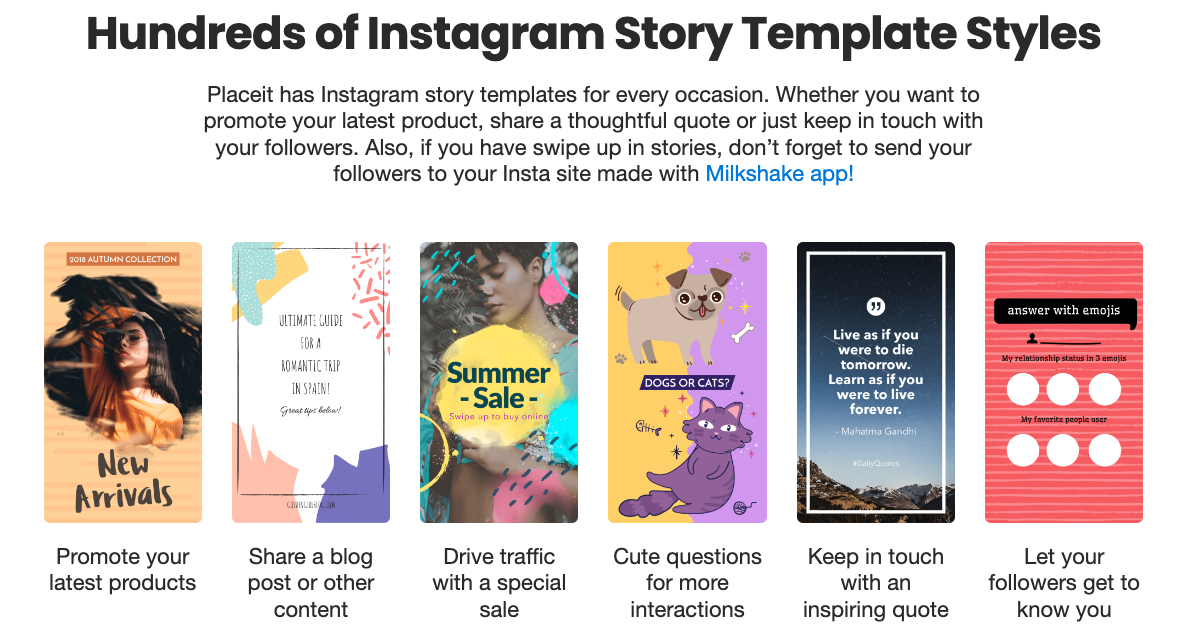Open the Gandhi quote story template
Viewport: 1193px width, 642px height.
(x=876, y=382)
